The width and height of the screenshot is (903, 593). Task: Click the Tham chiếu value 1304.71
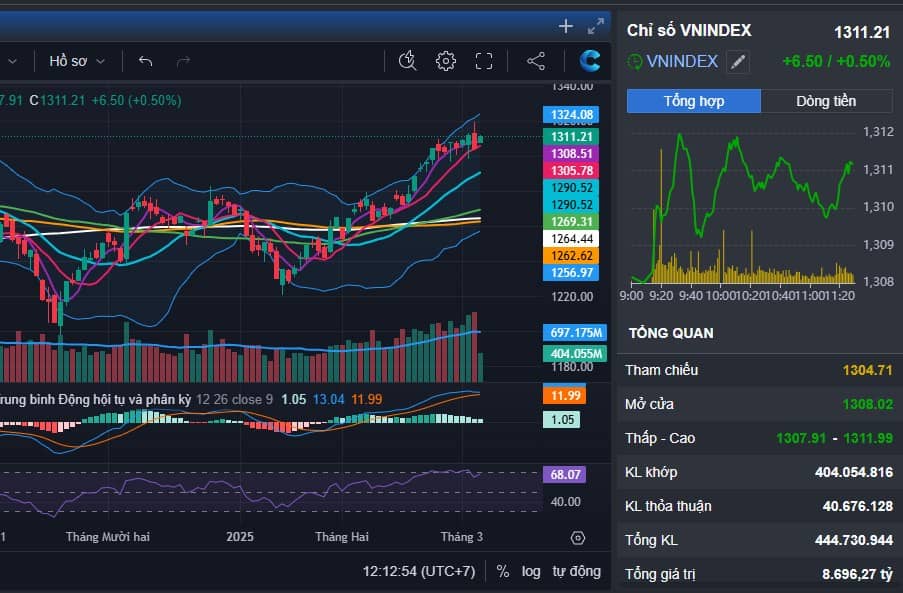click(867, 370)
